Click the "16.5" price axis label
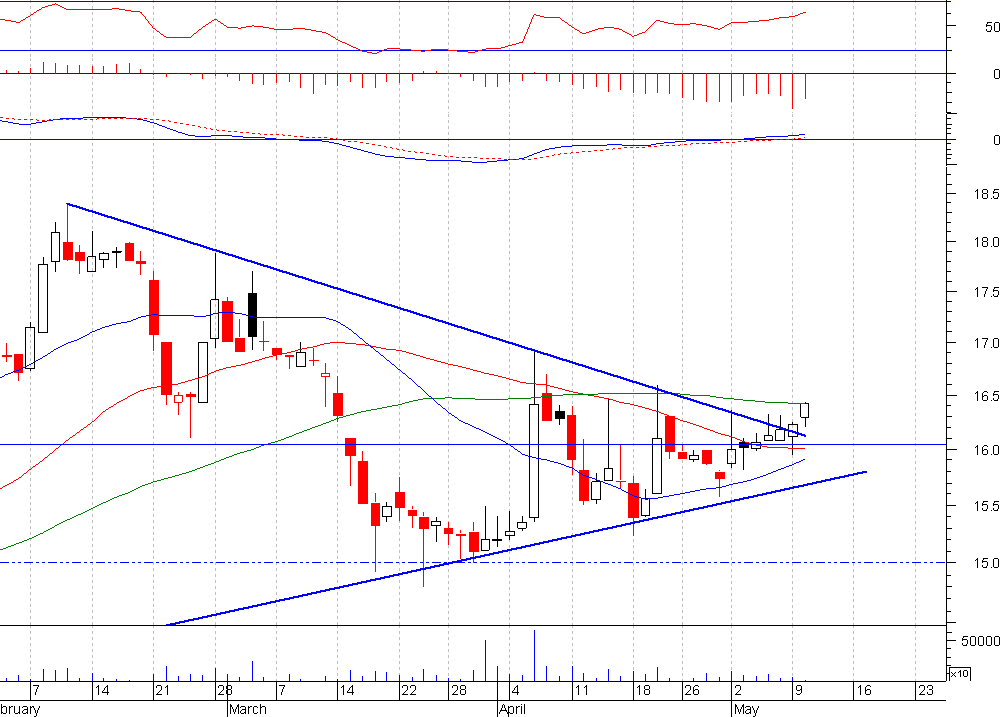 click(985, 396)
